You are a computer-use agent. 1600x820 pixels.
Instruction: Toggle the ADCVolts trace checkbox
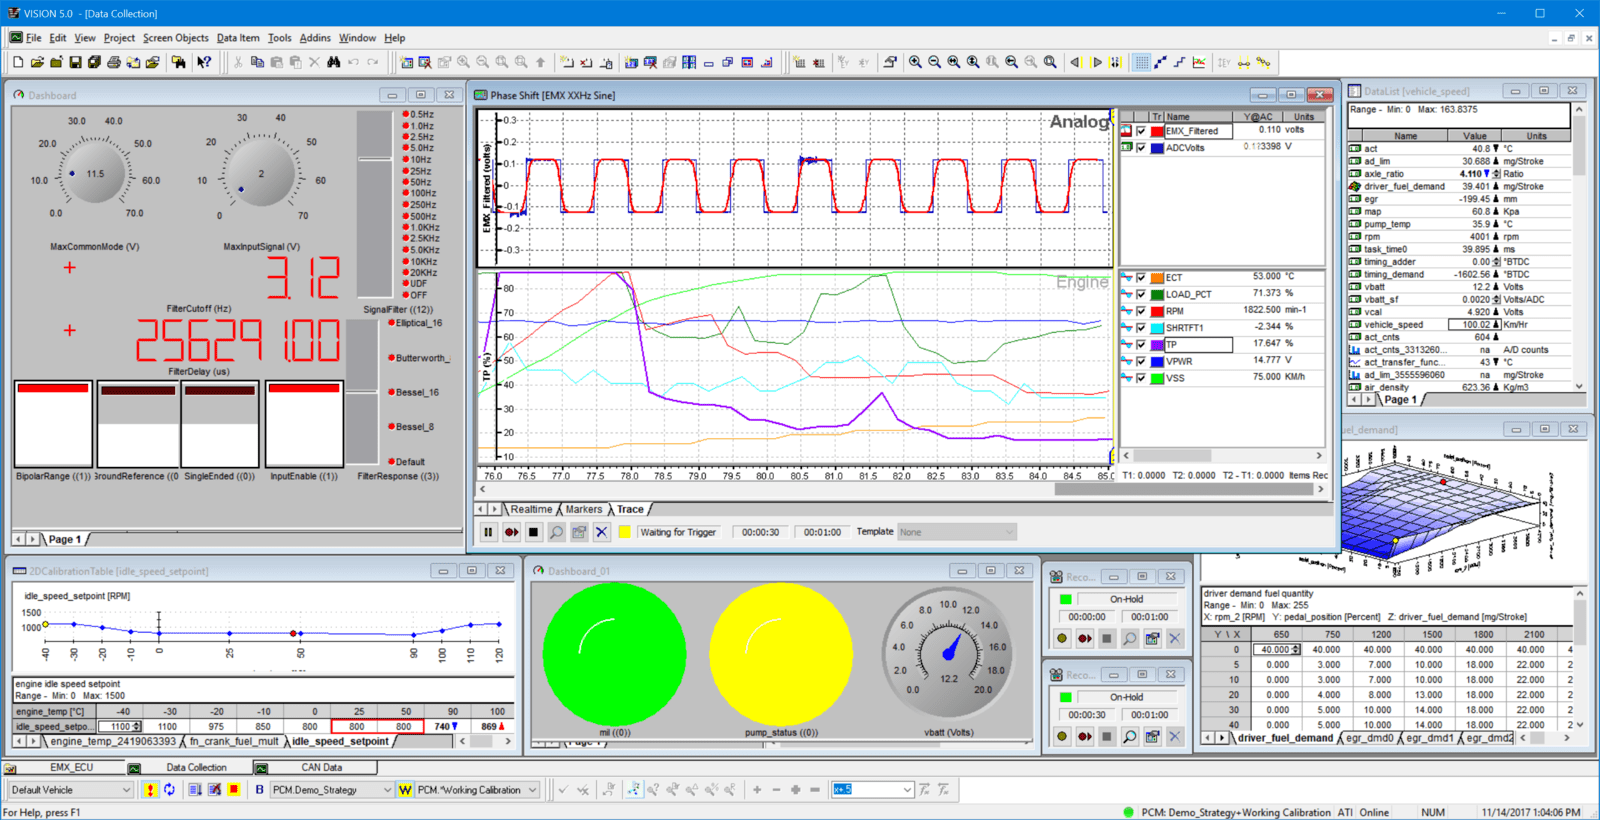1141,148
